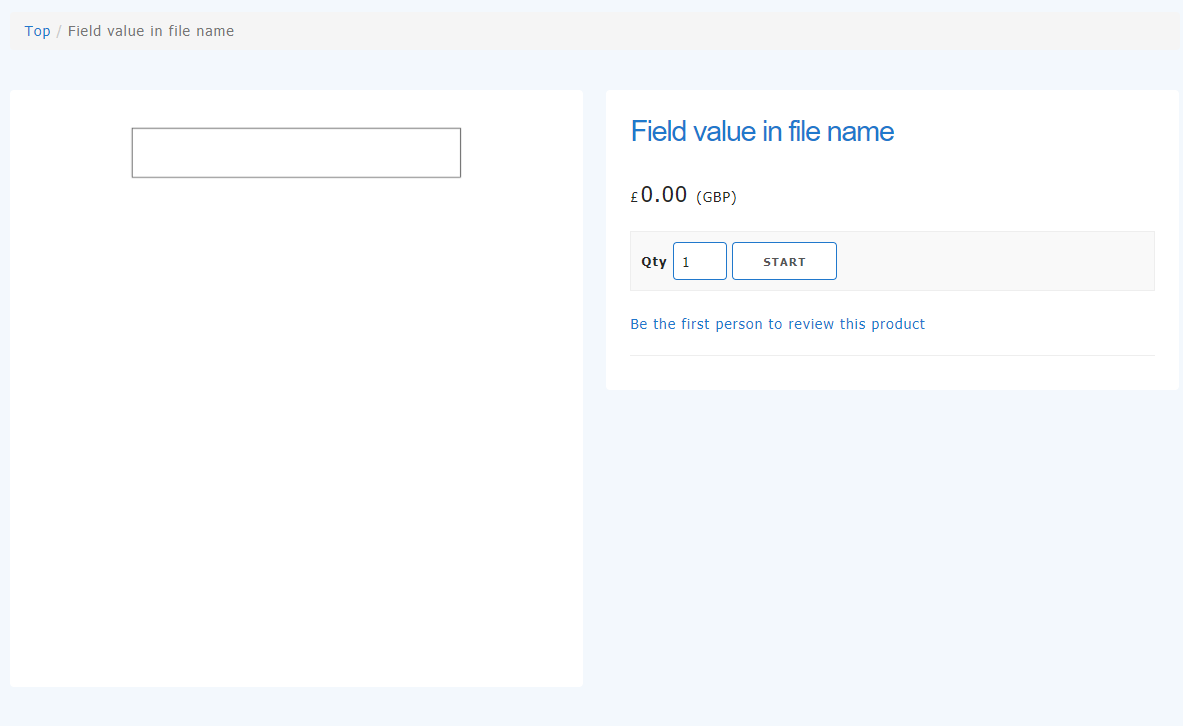Navigate back using the Top link
The height and width of the screenshot is (726, 1183).
tap(37, 30)
